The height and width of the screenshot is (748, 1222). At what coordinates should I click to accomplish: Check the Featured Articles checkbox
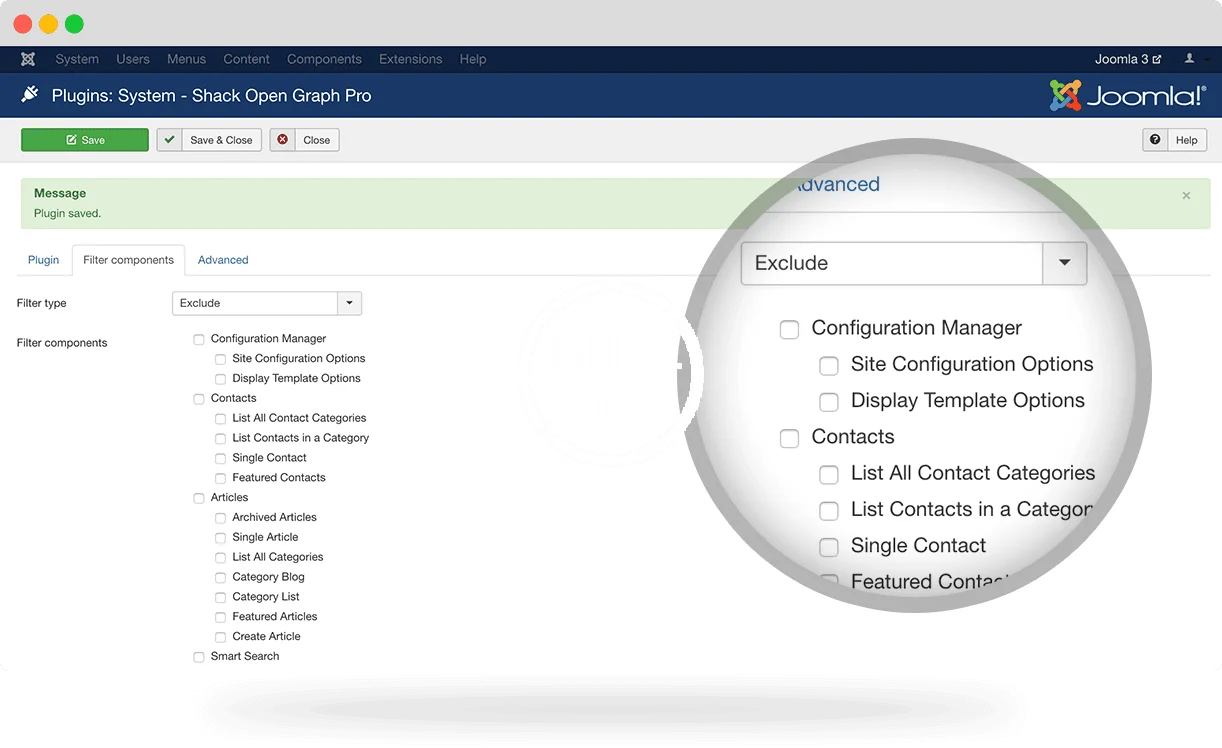tap(221, 618)
